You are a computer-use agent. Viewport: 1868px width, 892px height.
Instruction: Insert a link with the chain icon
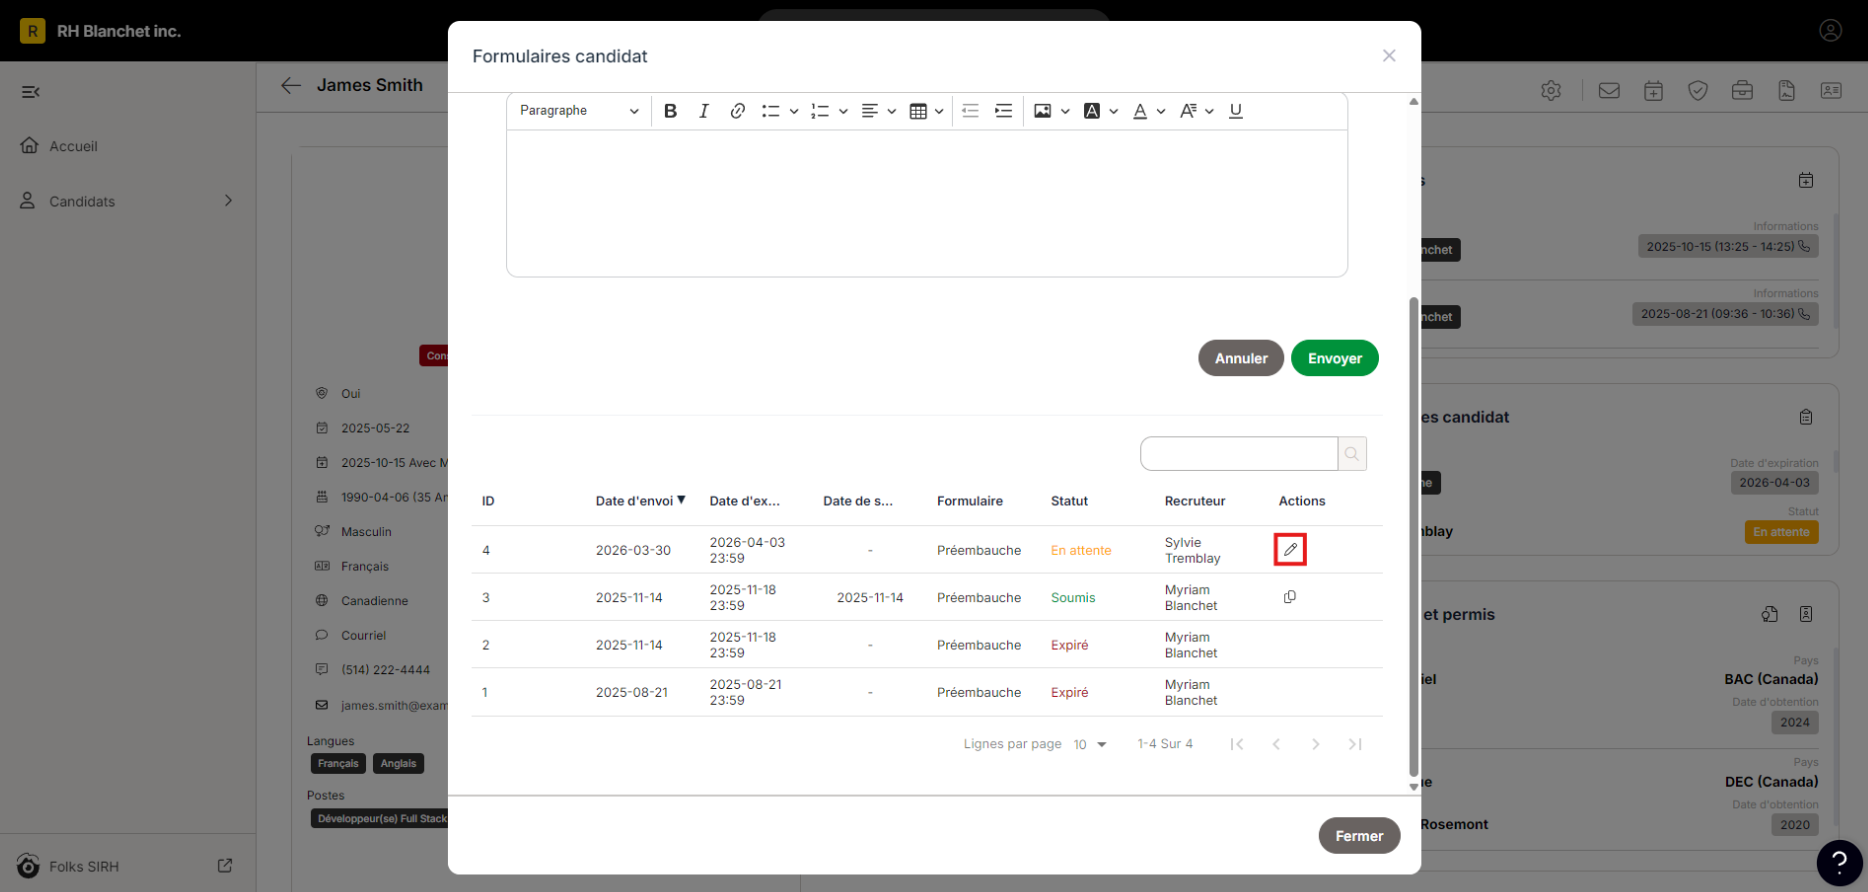click(737, 111)
